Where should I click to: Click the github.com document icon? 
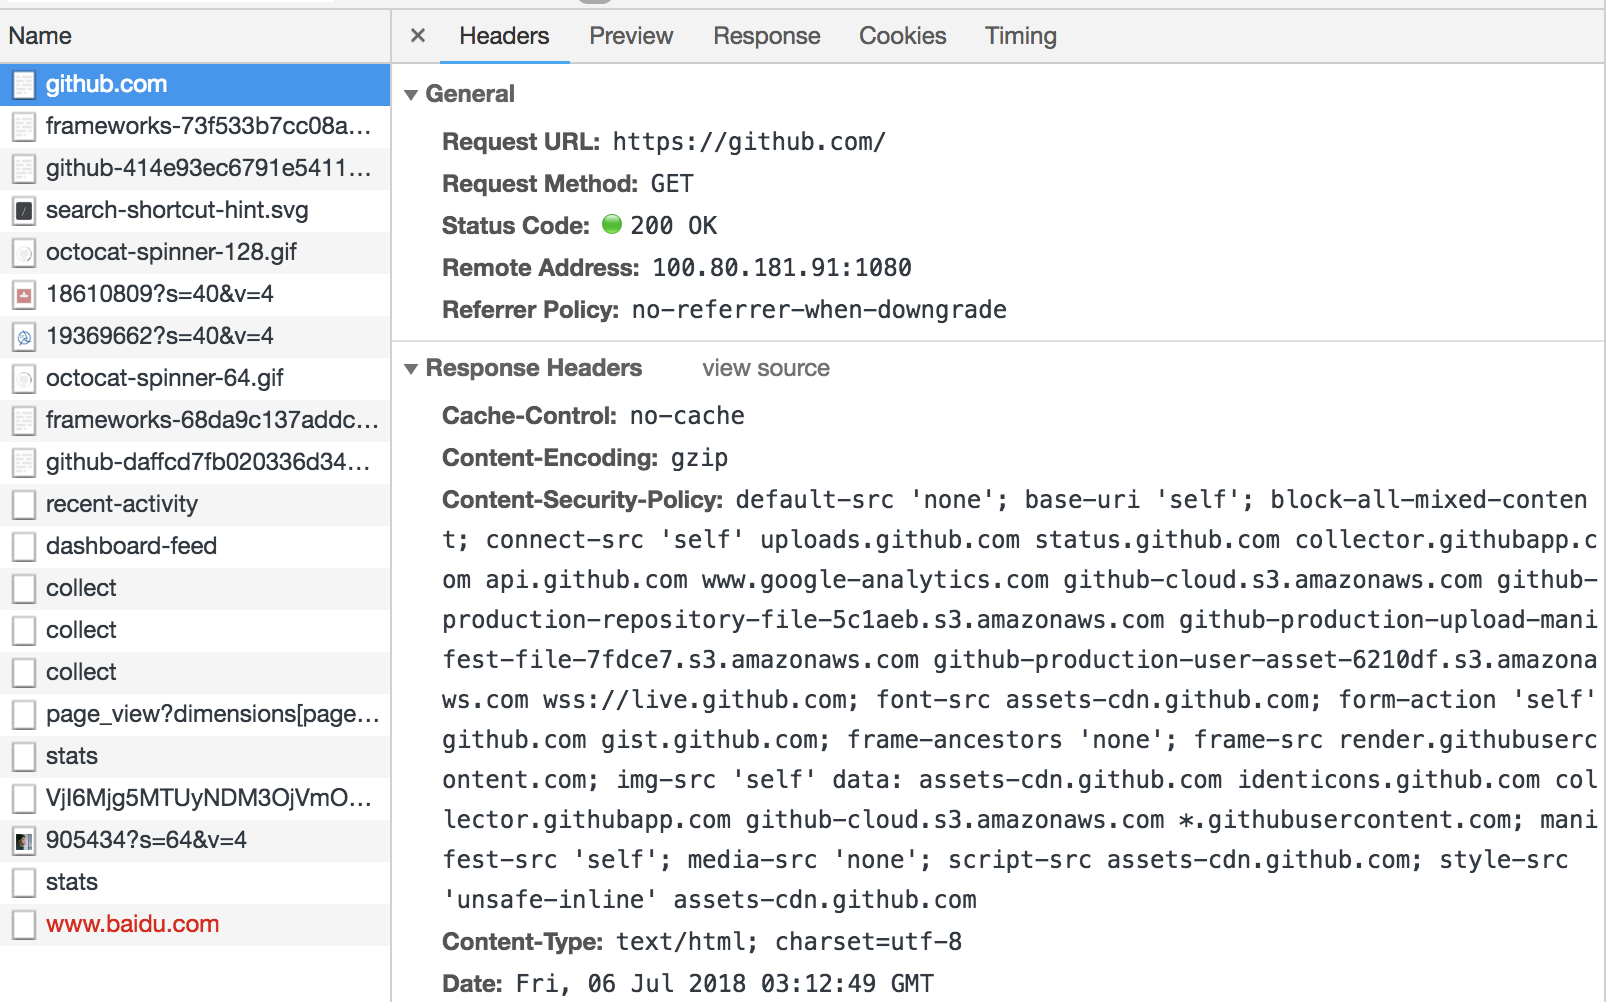[x=24, y=85]
